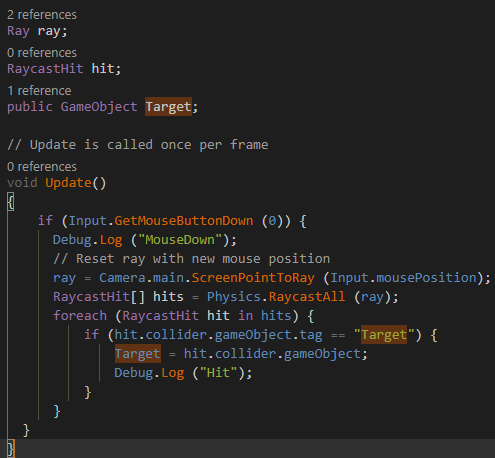Click the final closing brace on the last line
The height and width of the screenshot is (458, 495).
tap(11, 449)
